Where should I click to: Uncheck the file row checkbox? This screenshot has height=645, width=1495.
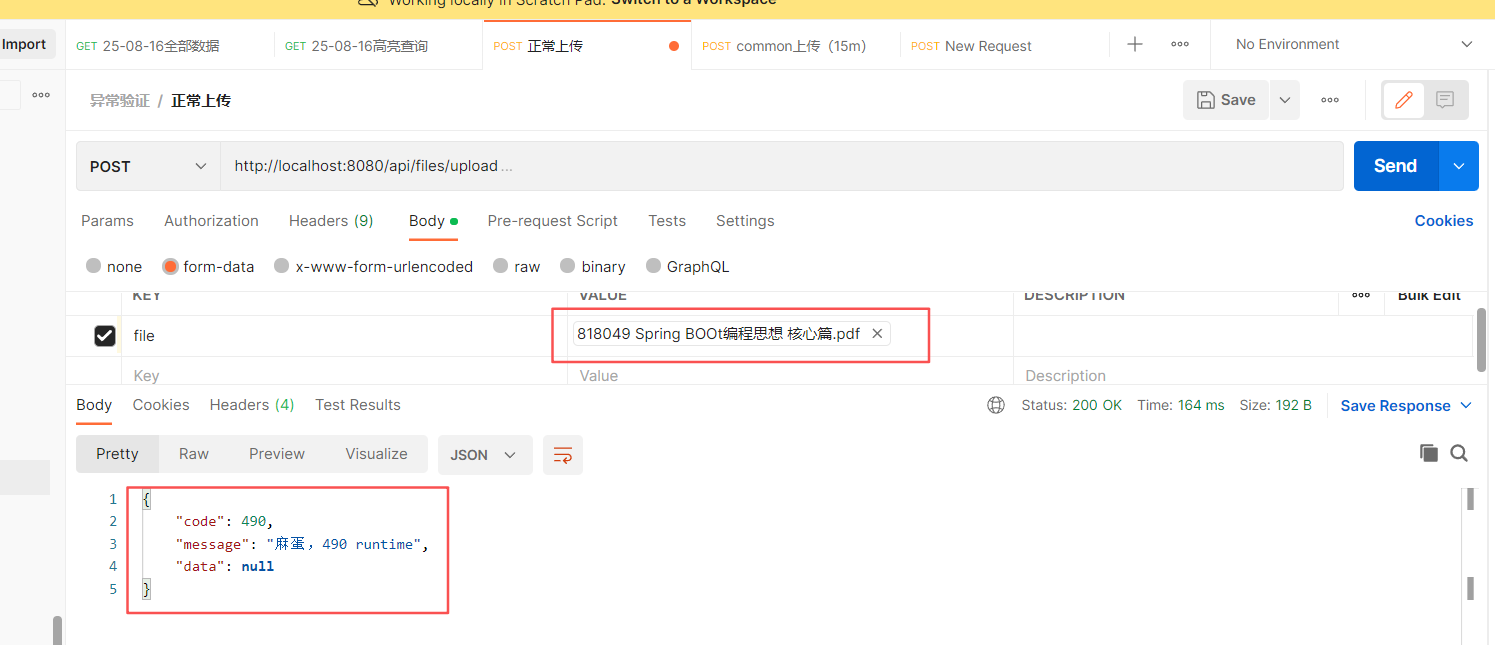point(105,336)
